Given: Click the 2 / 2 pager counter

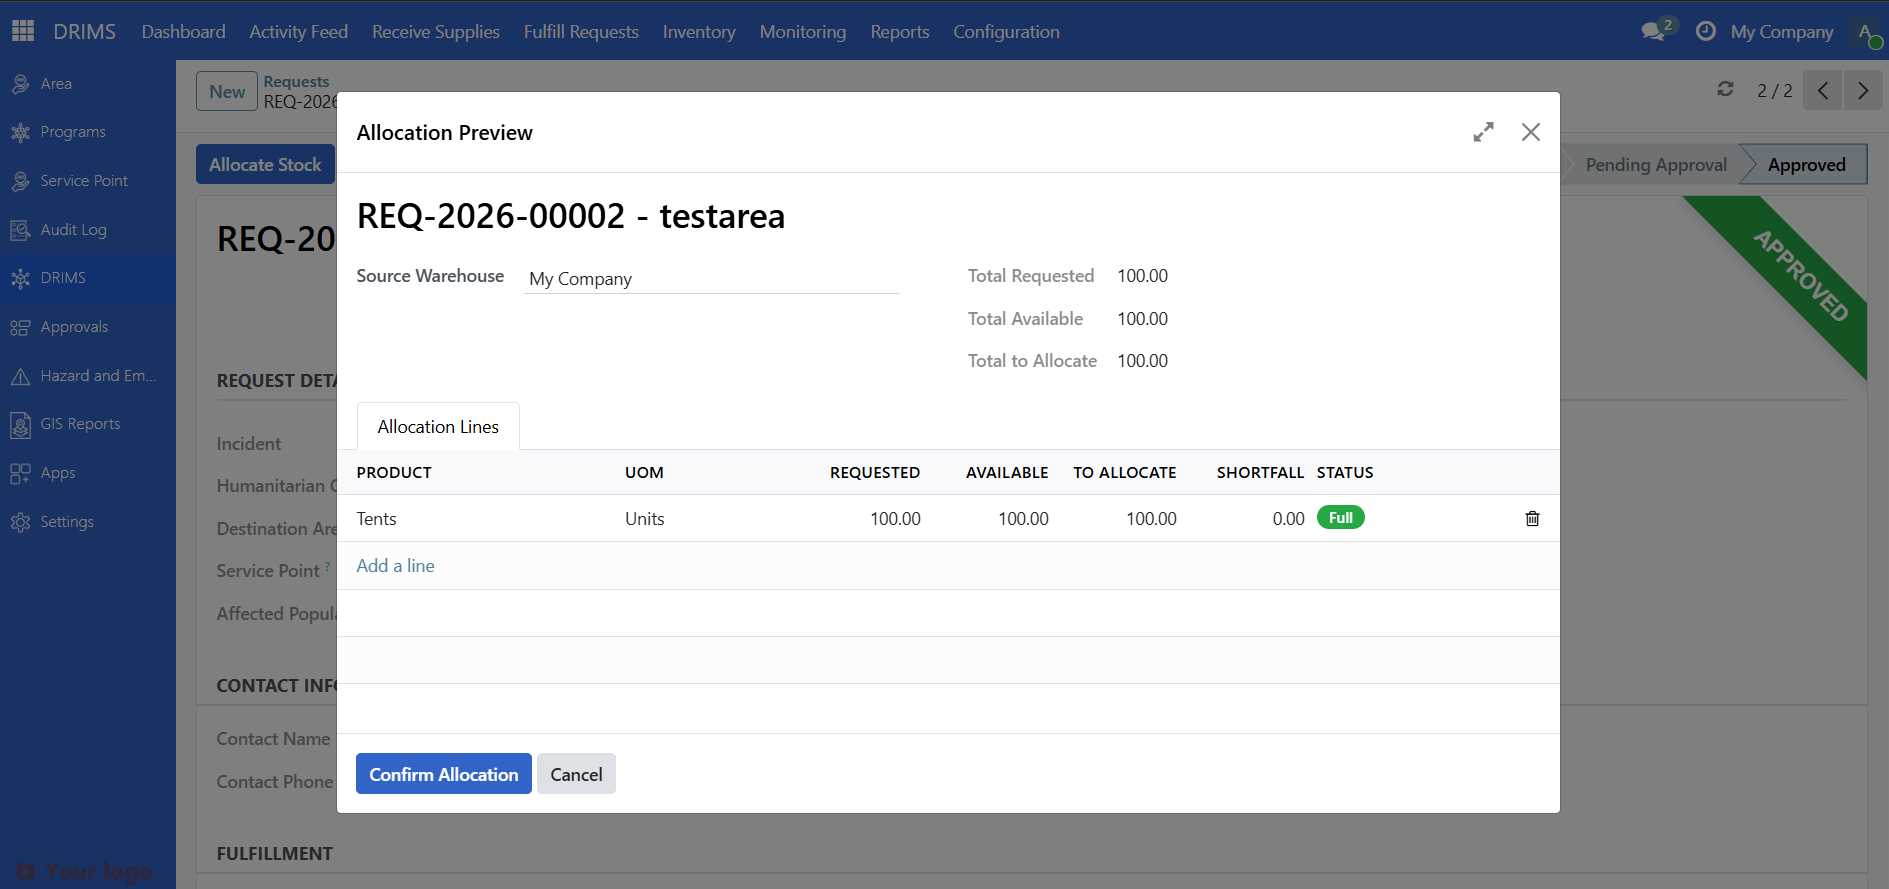Looking at the screenshot, I should (1775, 91).
